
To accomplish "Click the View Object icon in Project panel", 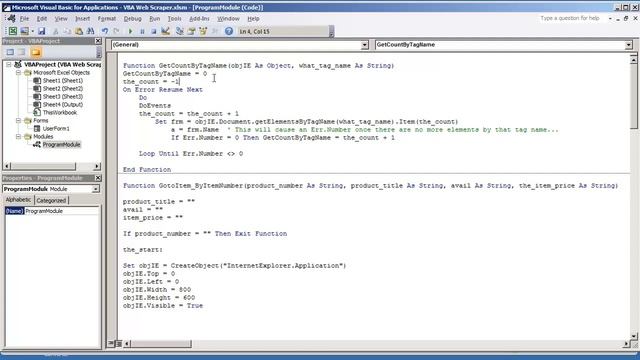I will (x=22, y=52).
